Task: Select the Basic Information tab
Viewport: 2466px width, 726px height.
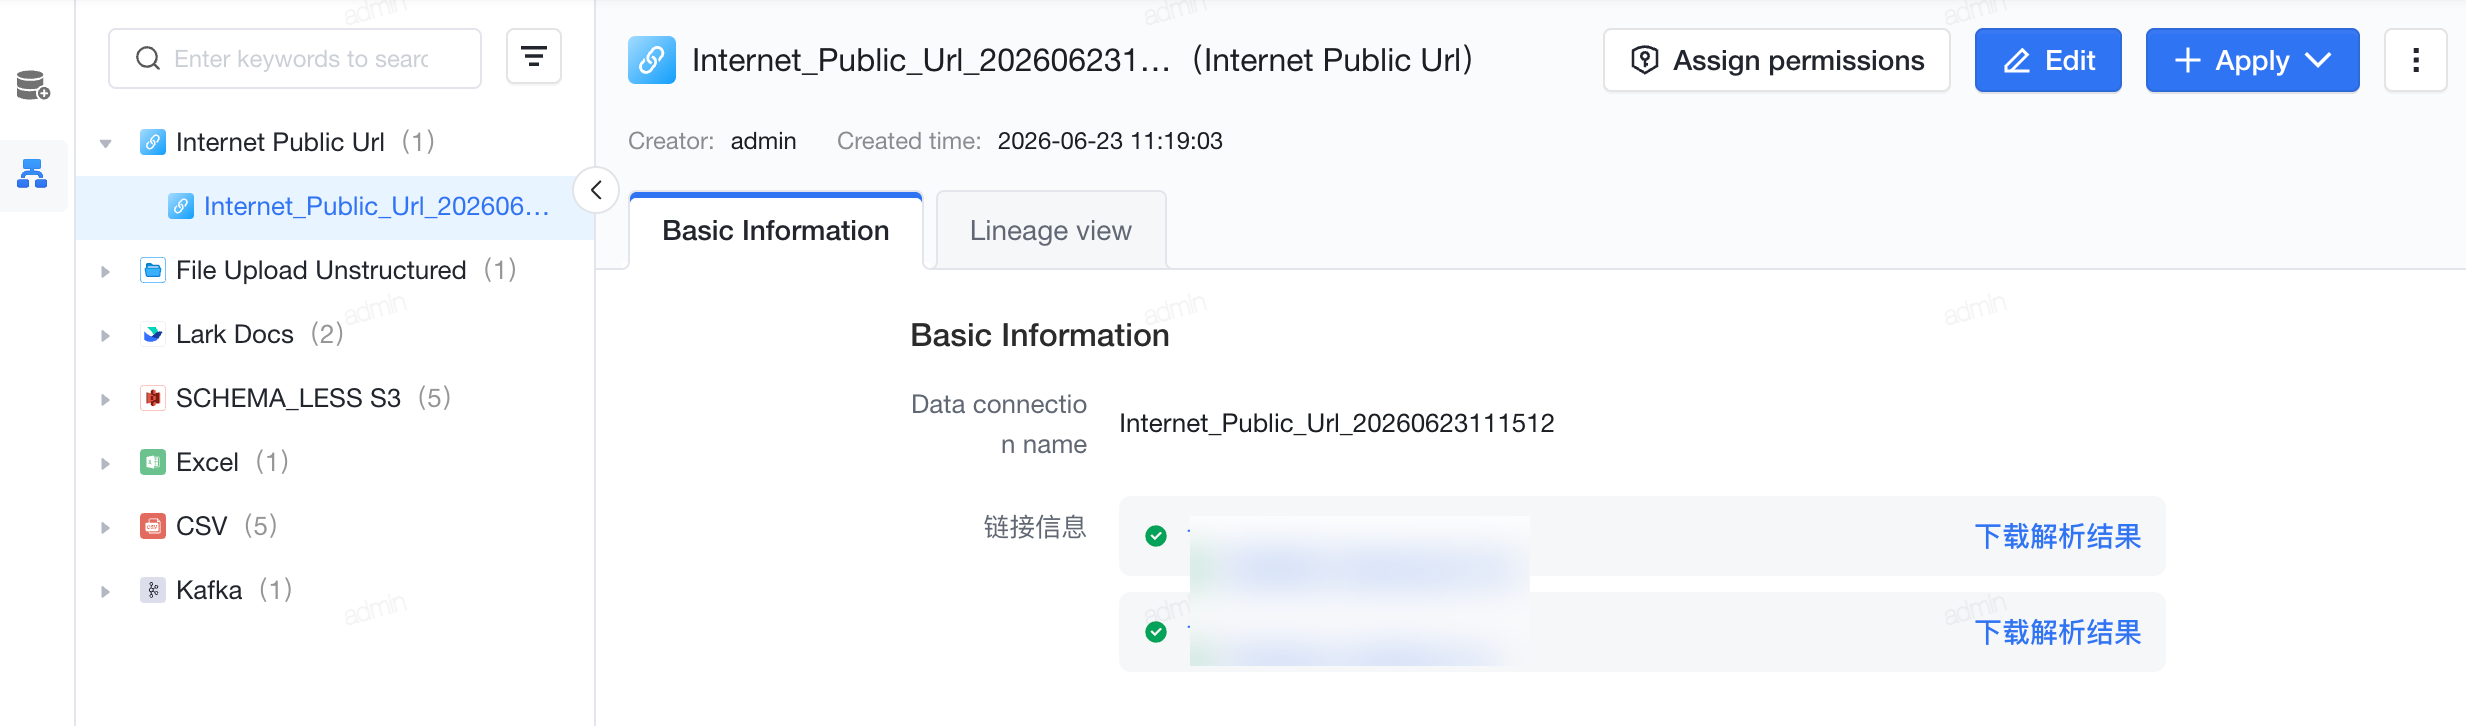Action: (776, 231)
